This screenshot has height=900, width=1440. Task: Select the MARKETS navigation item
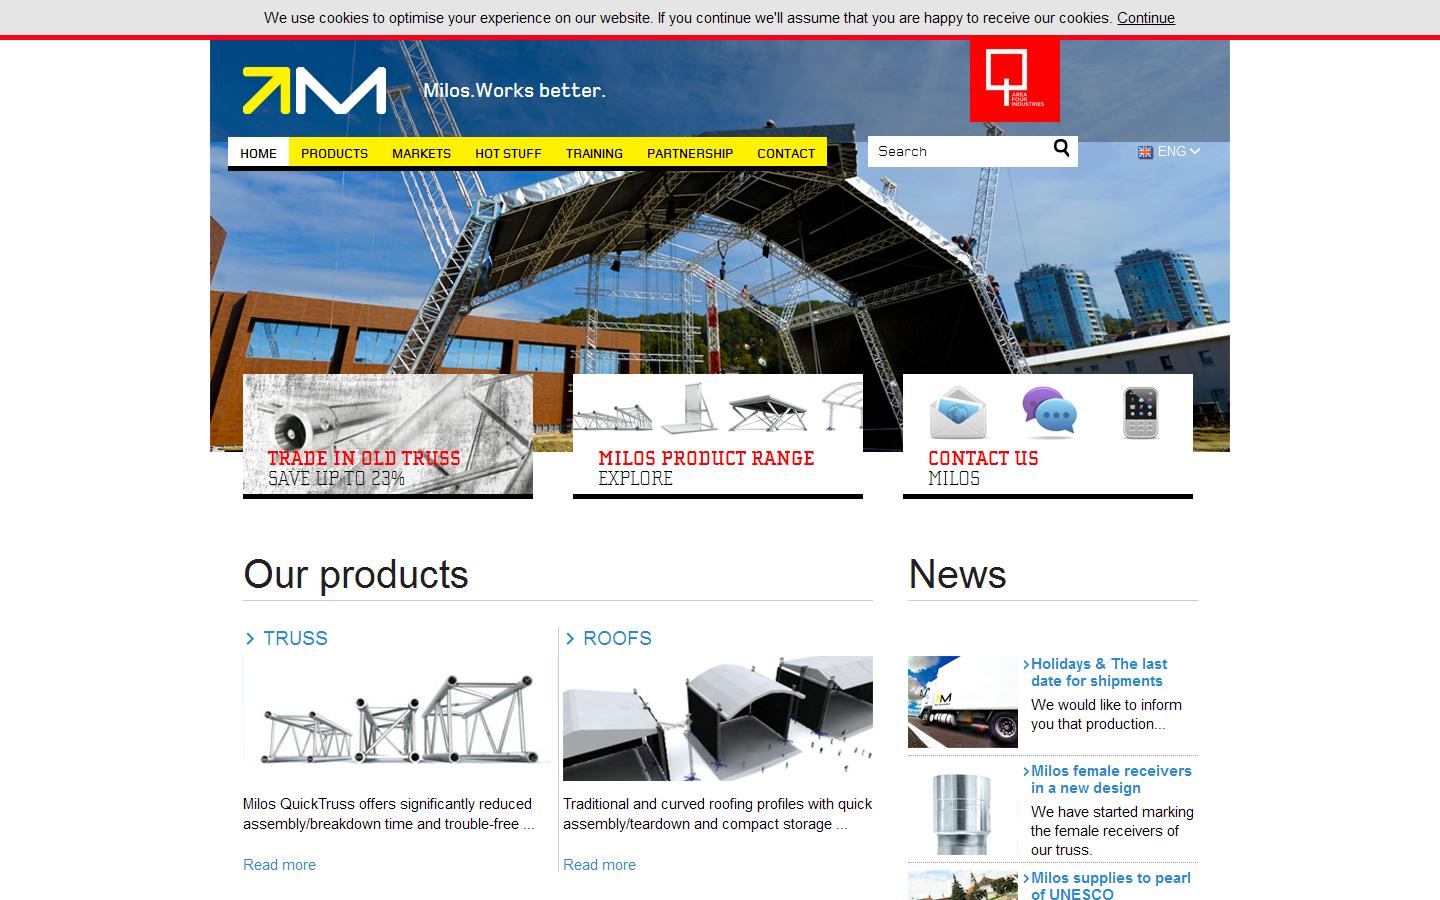(421, 152)
